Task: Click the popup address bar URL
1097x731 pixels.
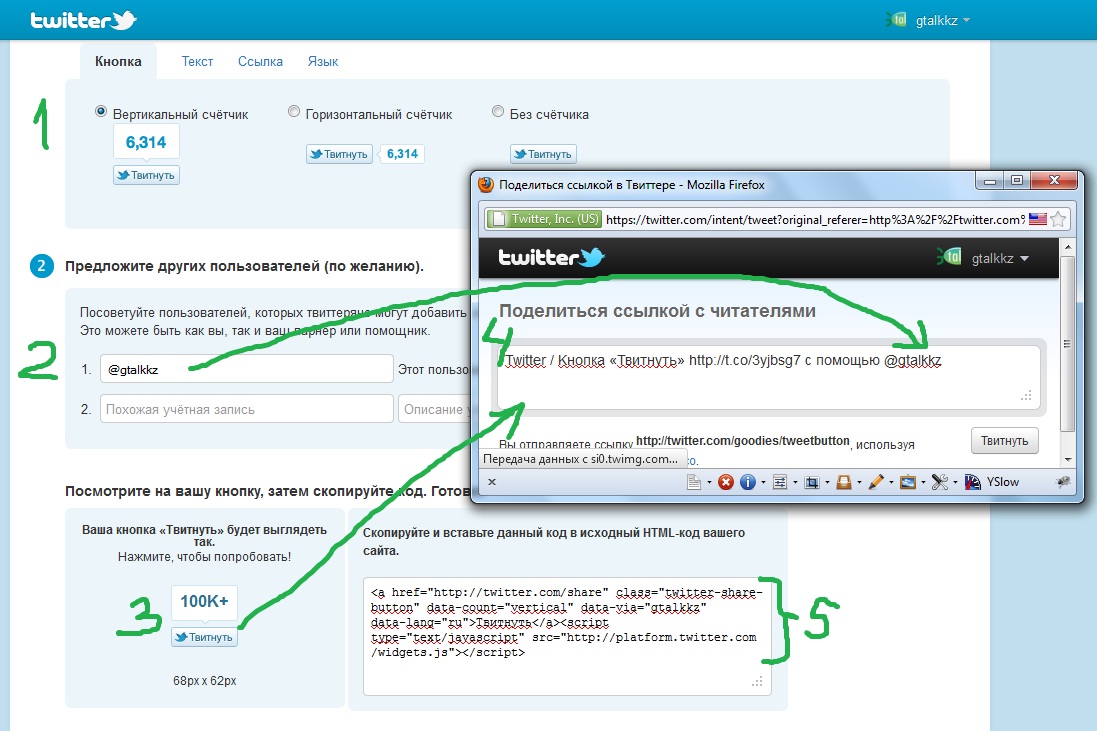Action: [815, 220]
